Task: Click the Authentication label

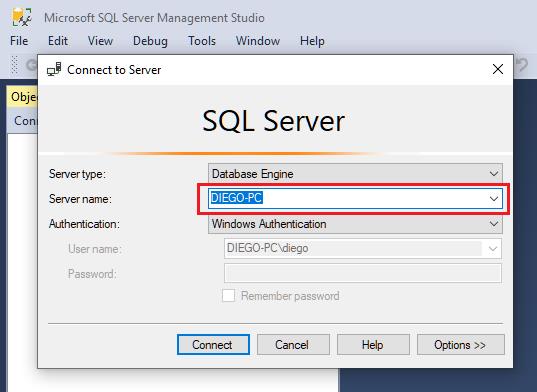Action: (x=84, y=224)
